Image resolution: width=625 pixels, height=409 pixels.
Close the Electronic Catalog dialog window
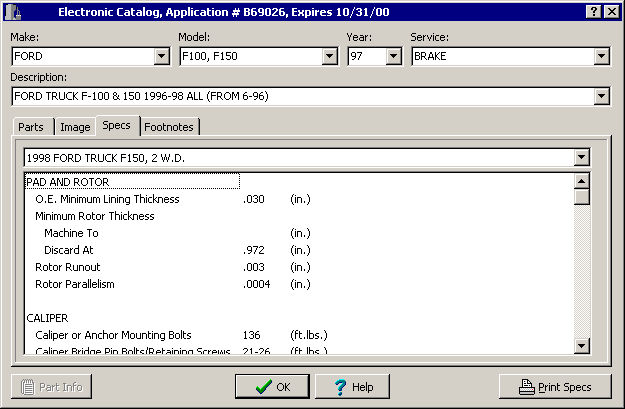click(x=610, y=11)
